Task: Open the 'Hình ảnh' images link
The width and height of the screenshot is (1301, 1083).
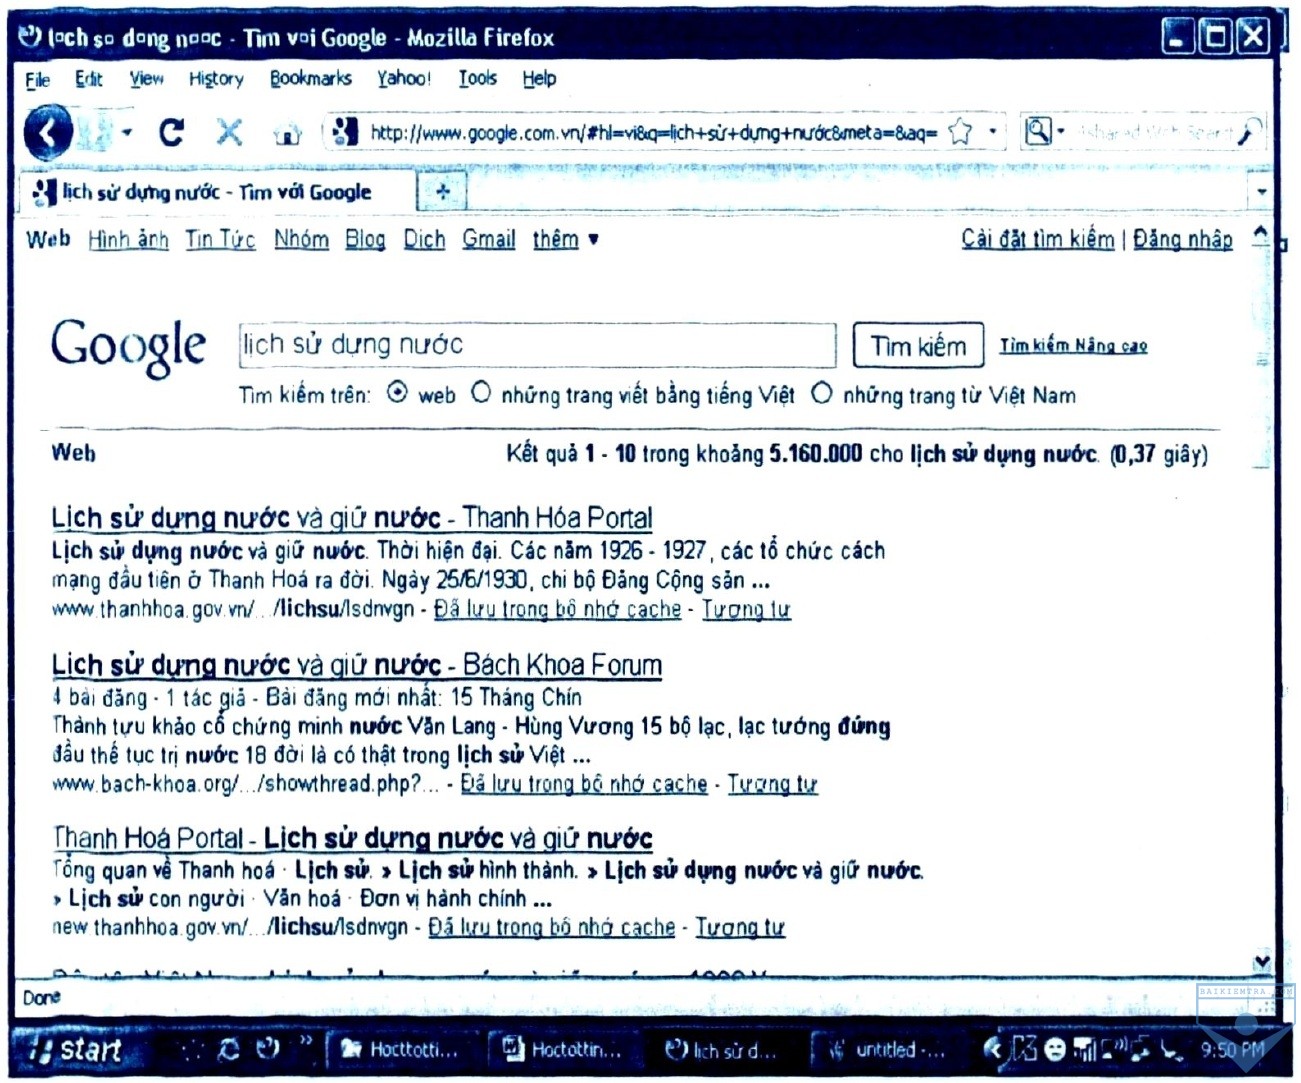Action: click(128, 239)
